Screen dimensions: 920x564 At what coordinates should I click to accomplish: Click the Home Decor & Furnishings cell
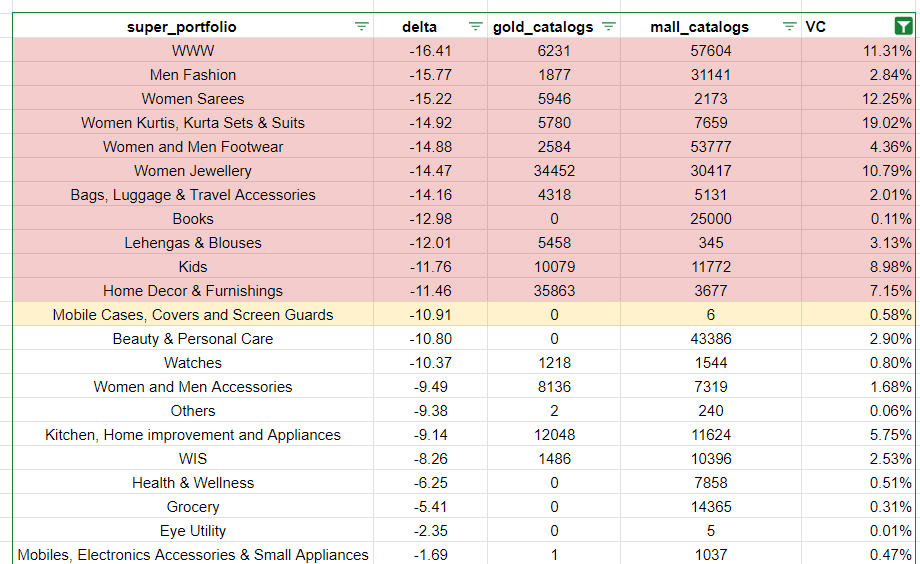pyautogui.click(x=193, y=291)
